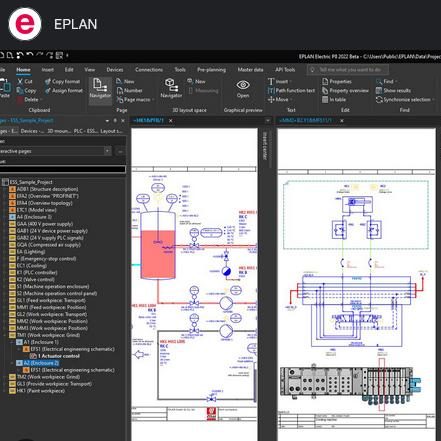Open the Interactive pages filter dropdown

107,151
